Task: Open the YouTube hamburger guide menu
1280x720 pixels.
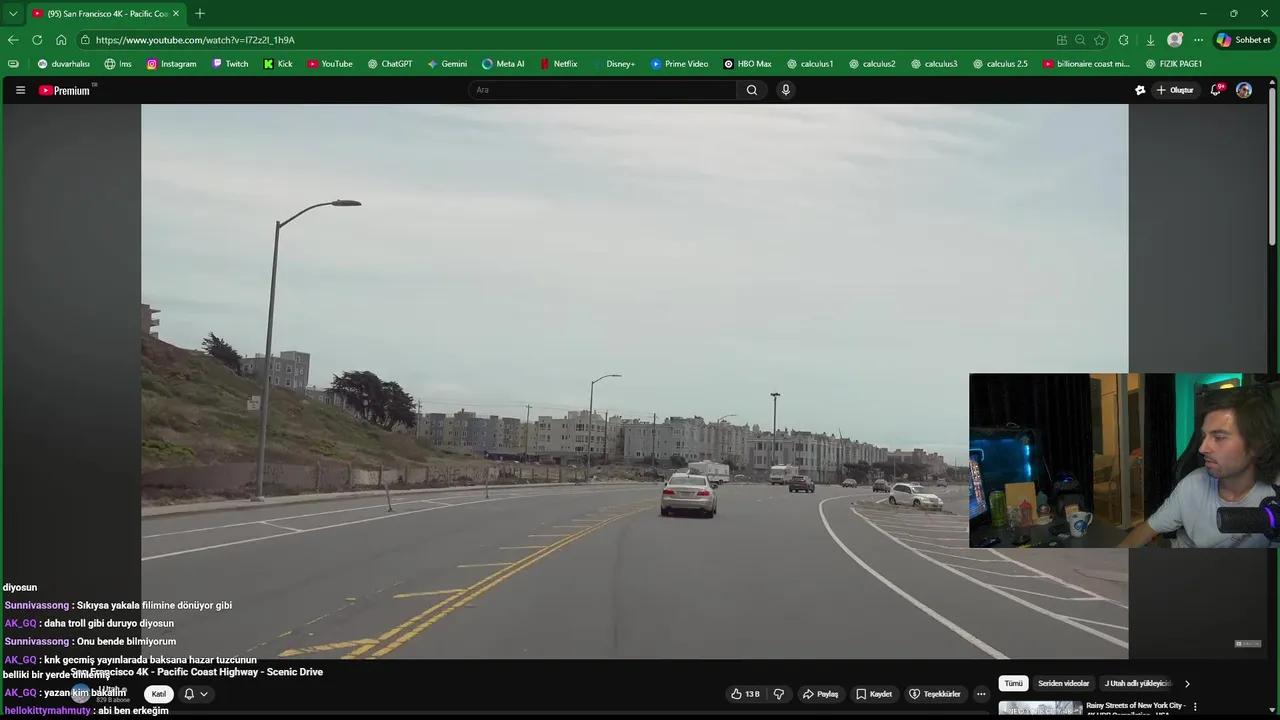Action: pos(20,90)
